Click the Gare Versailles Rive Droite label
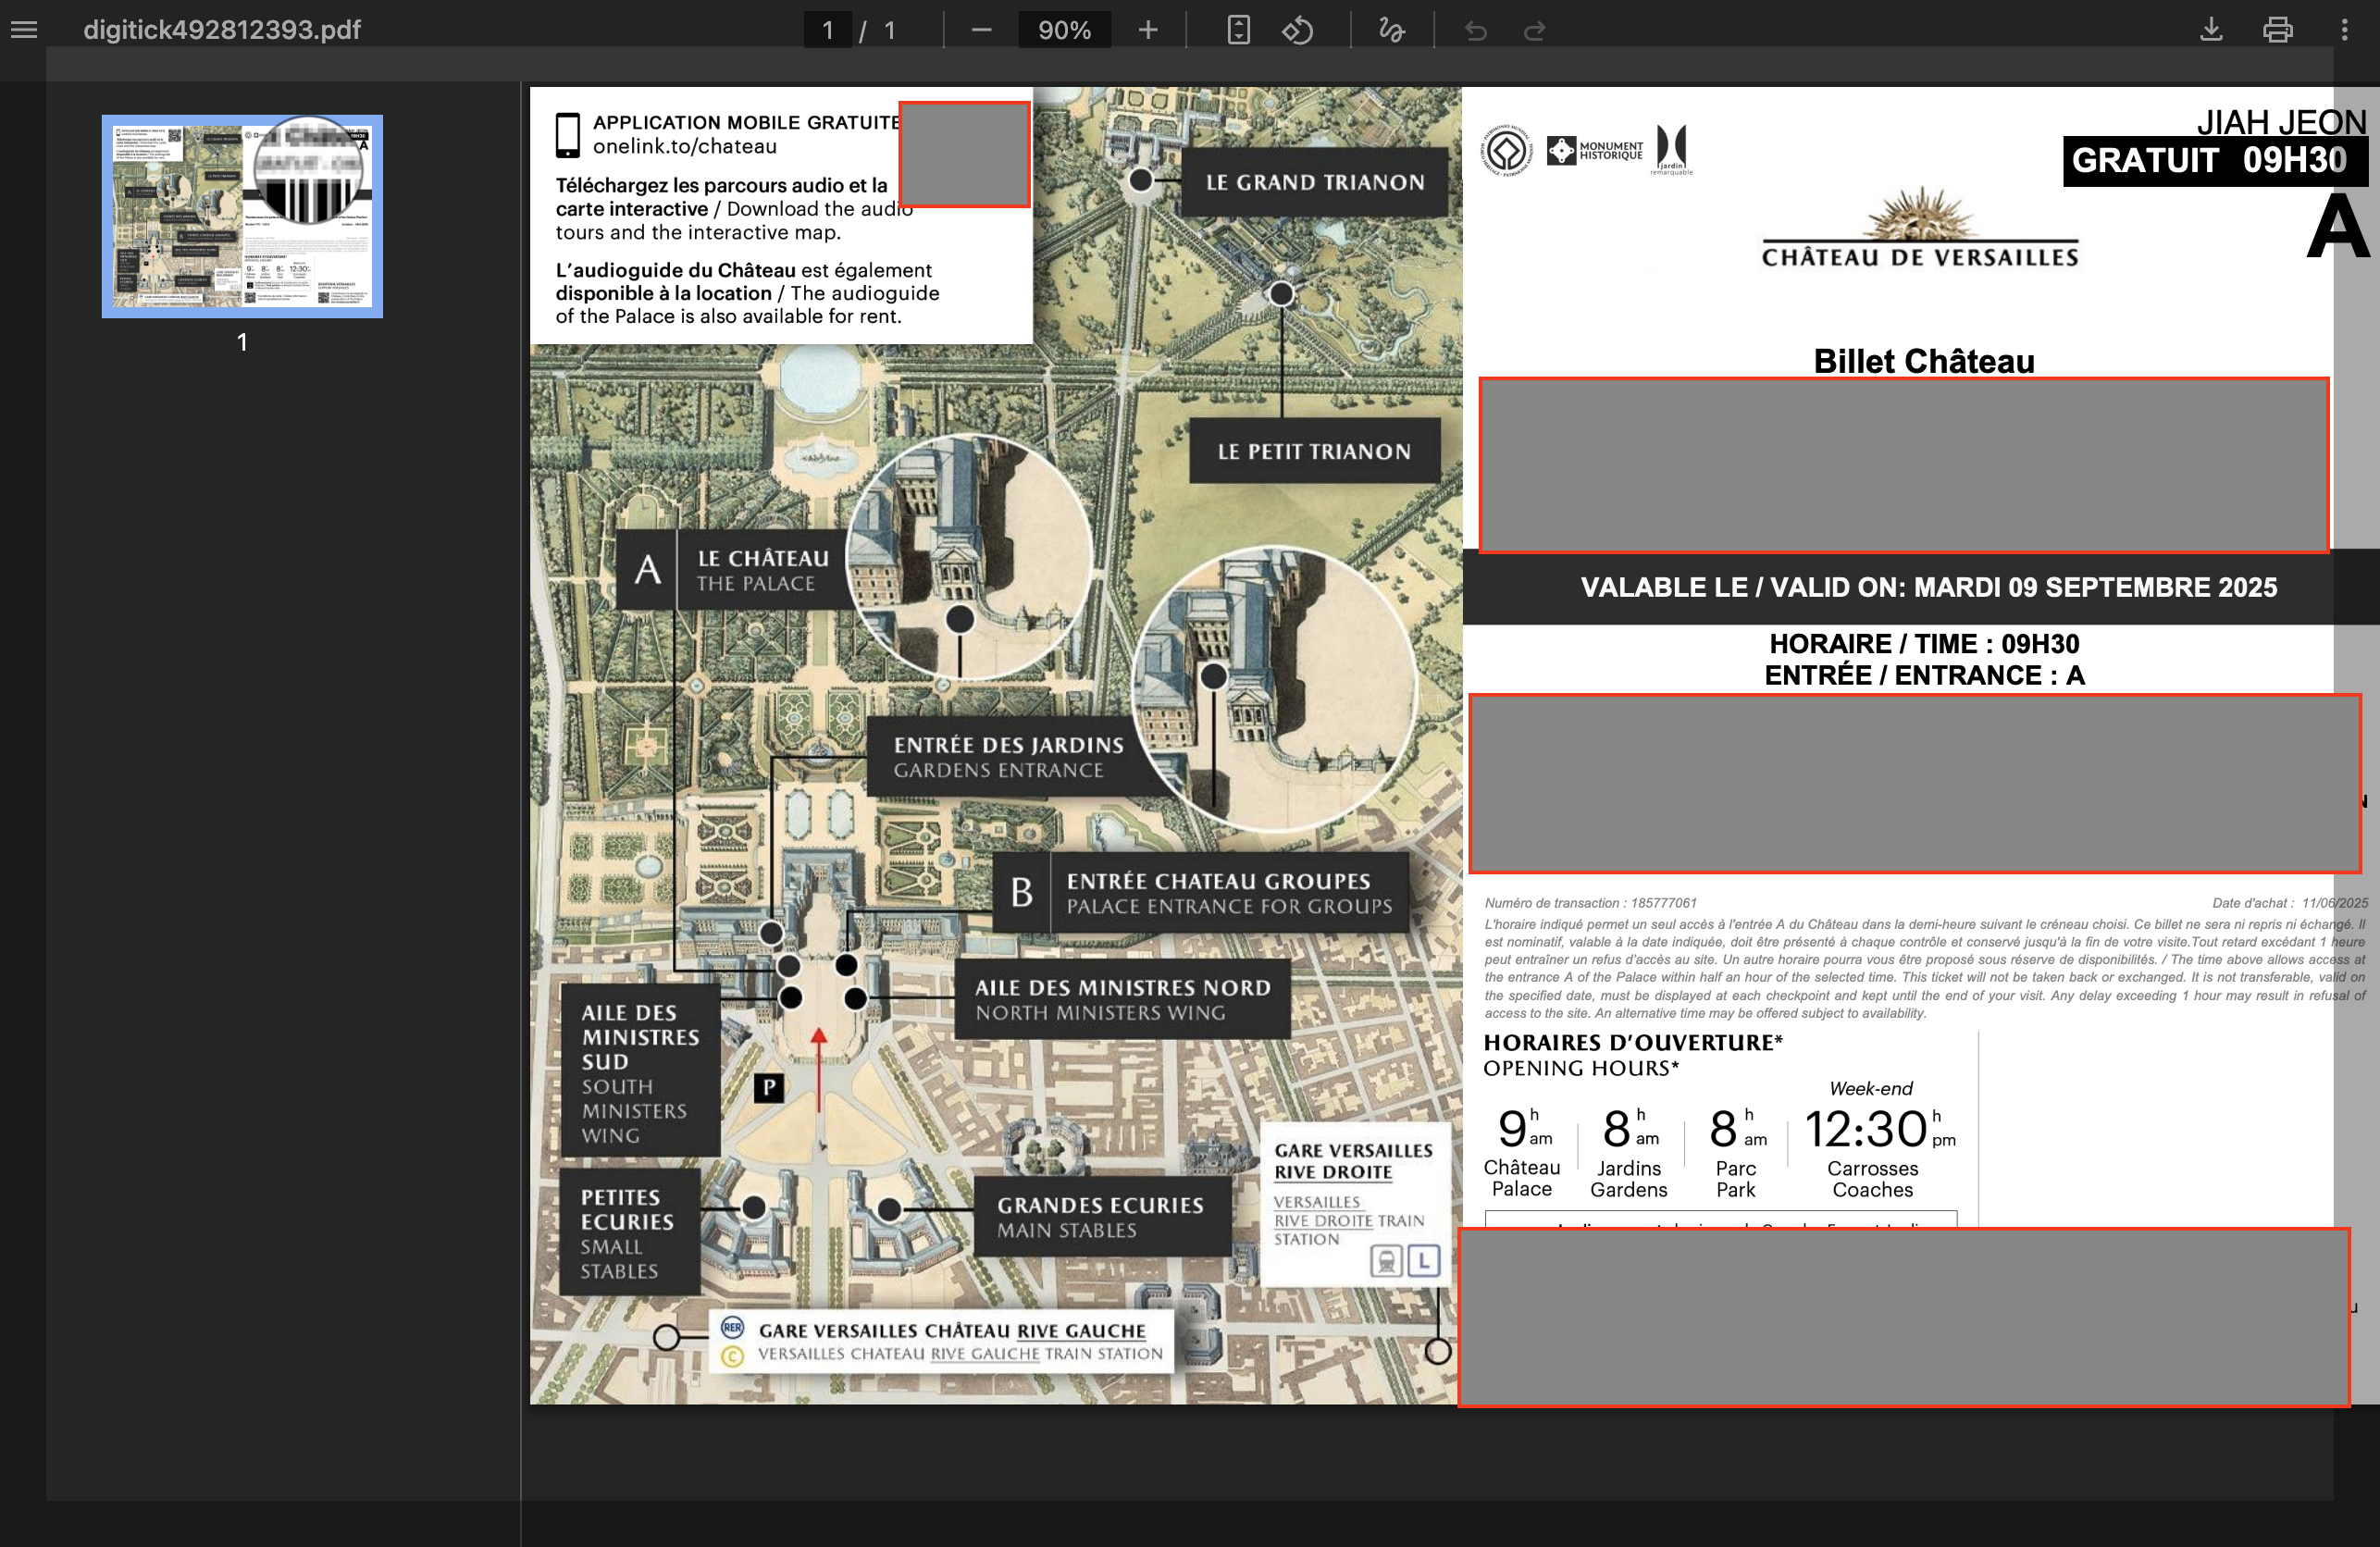 (1352, 1161)
